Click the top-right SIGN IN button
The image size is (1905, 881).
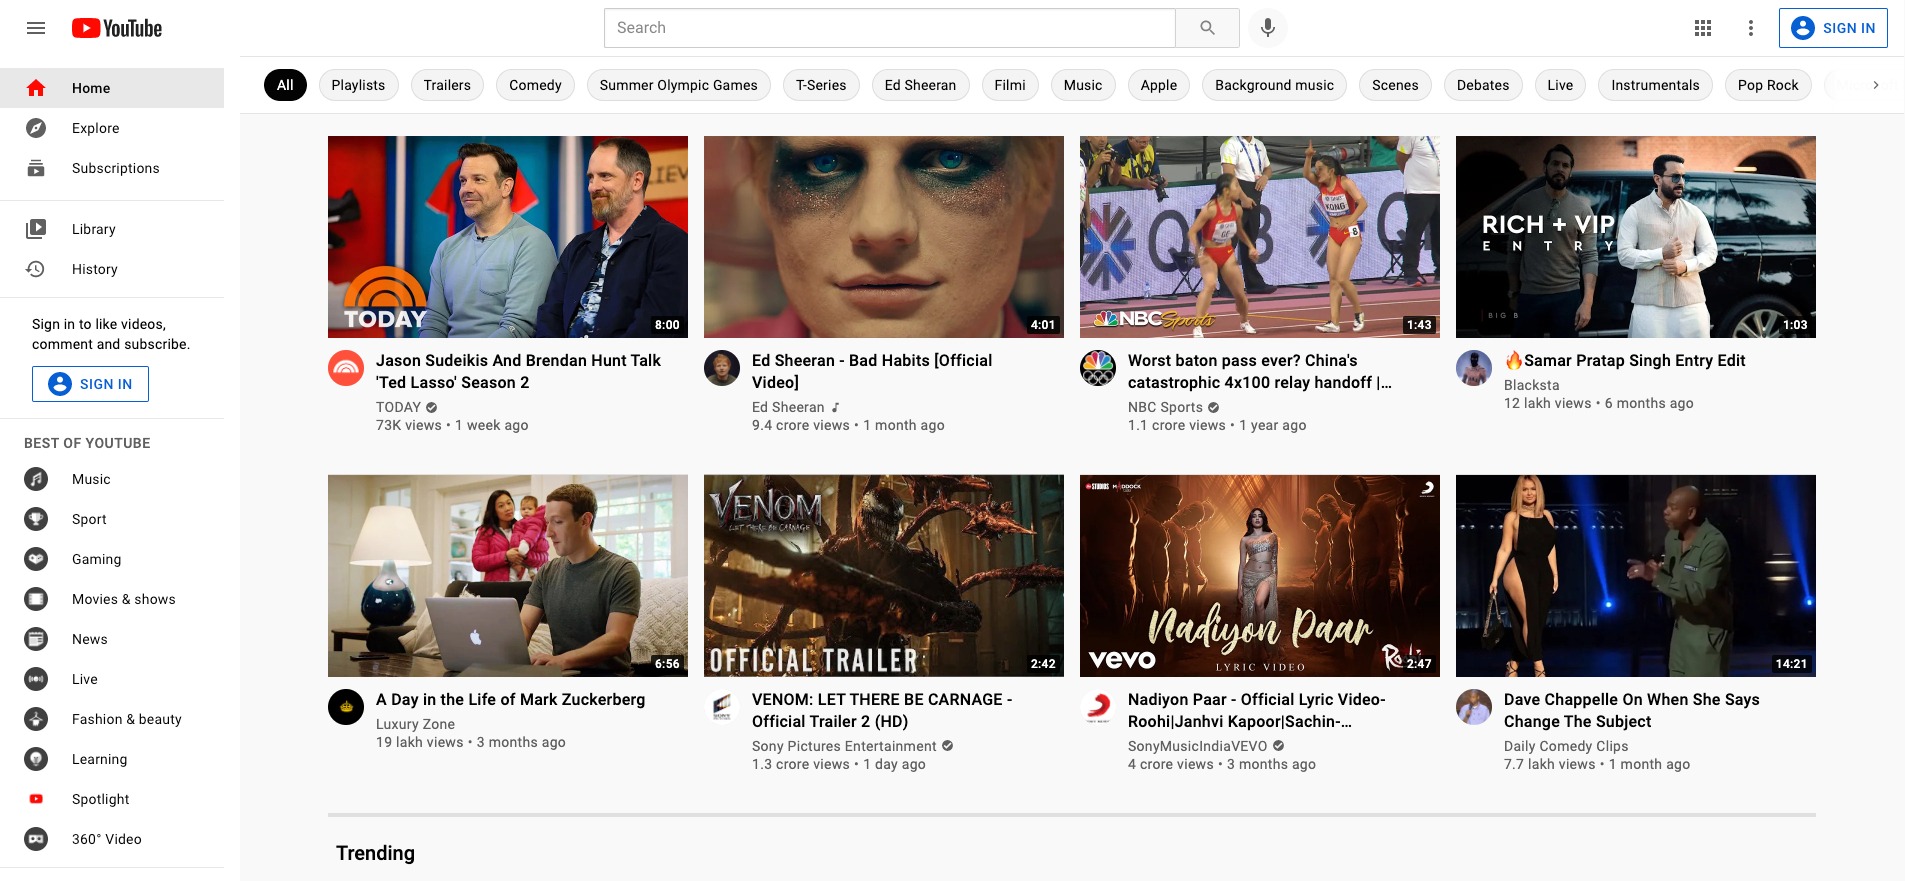coord(1832,28)
